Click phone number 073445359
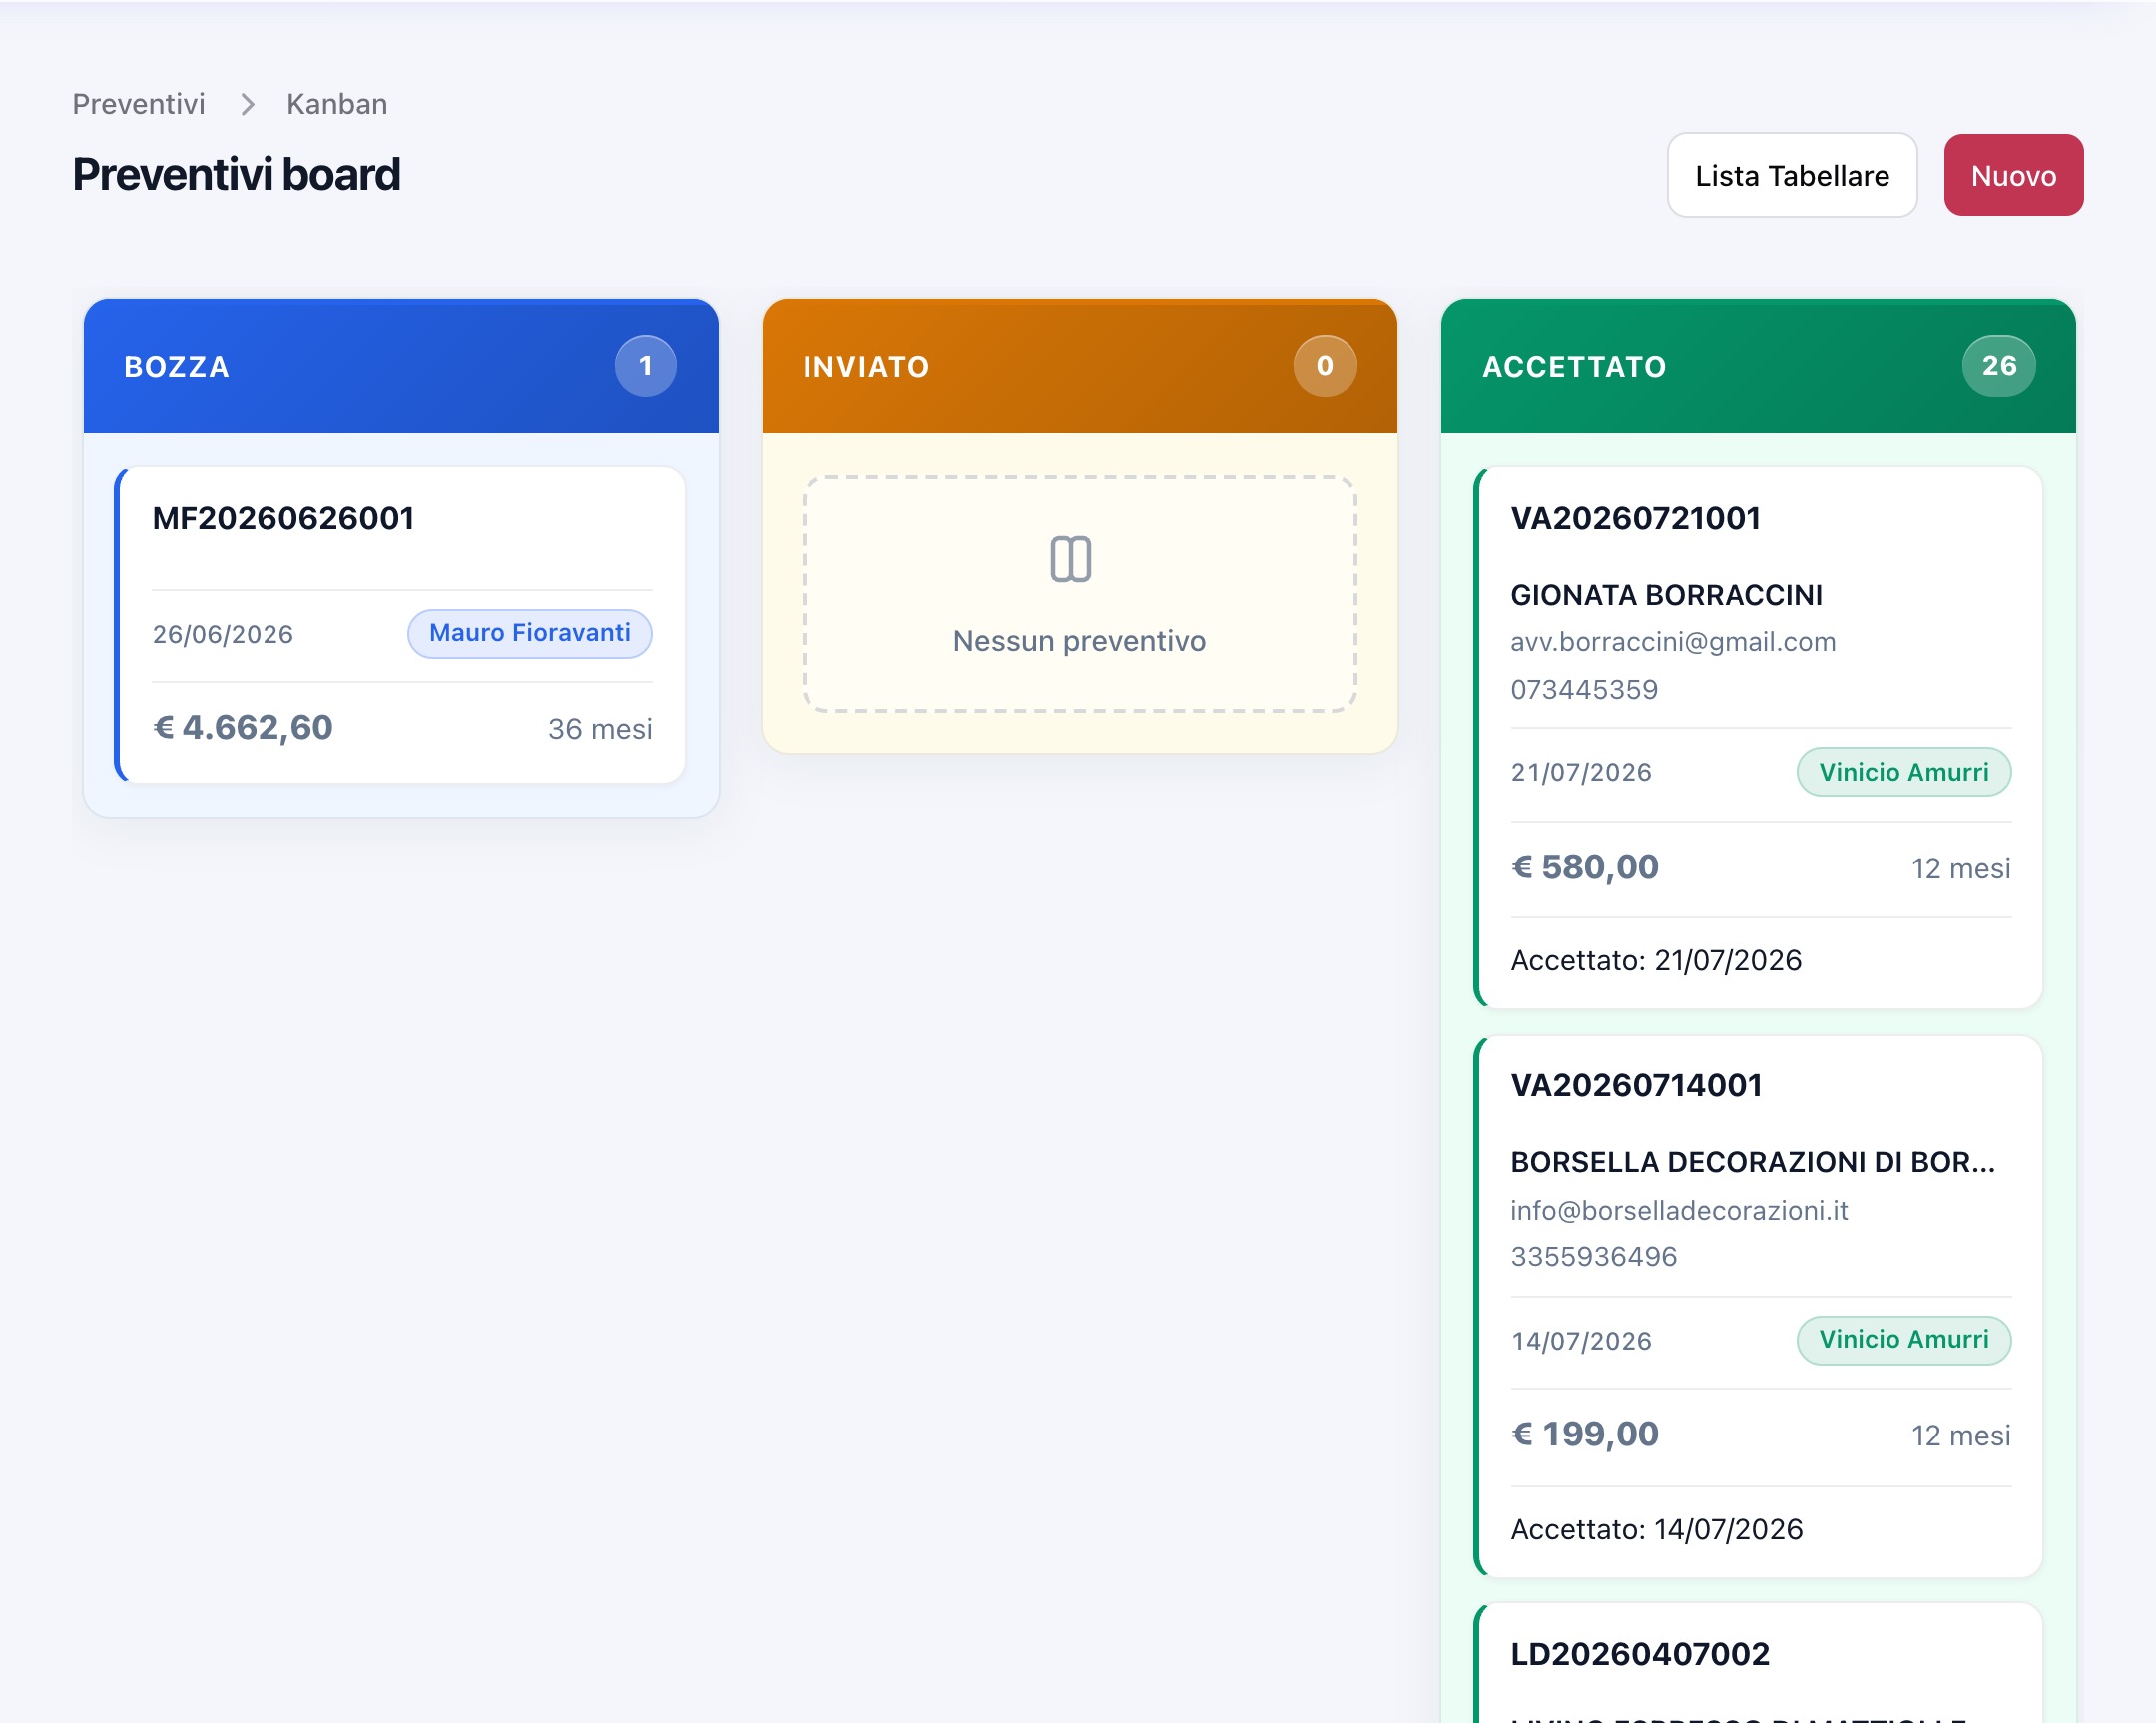 coord(1584,689)
